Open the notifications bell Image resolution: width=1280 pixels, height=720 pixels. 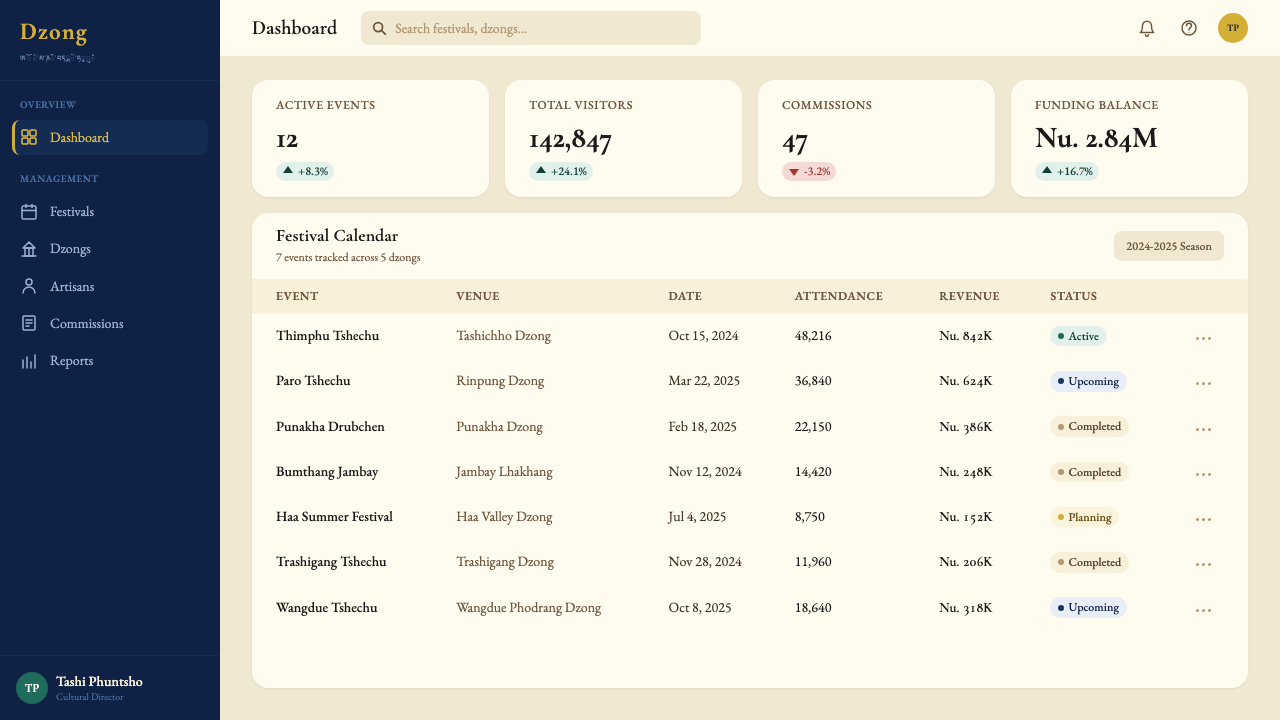pos(1147,28)
